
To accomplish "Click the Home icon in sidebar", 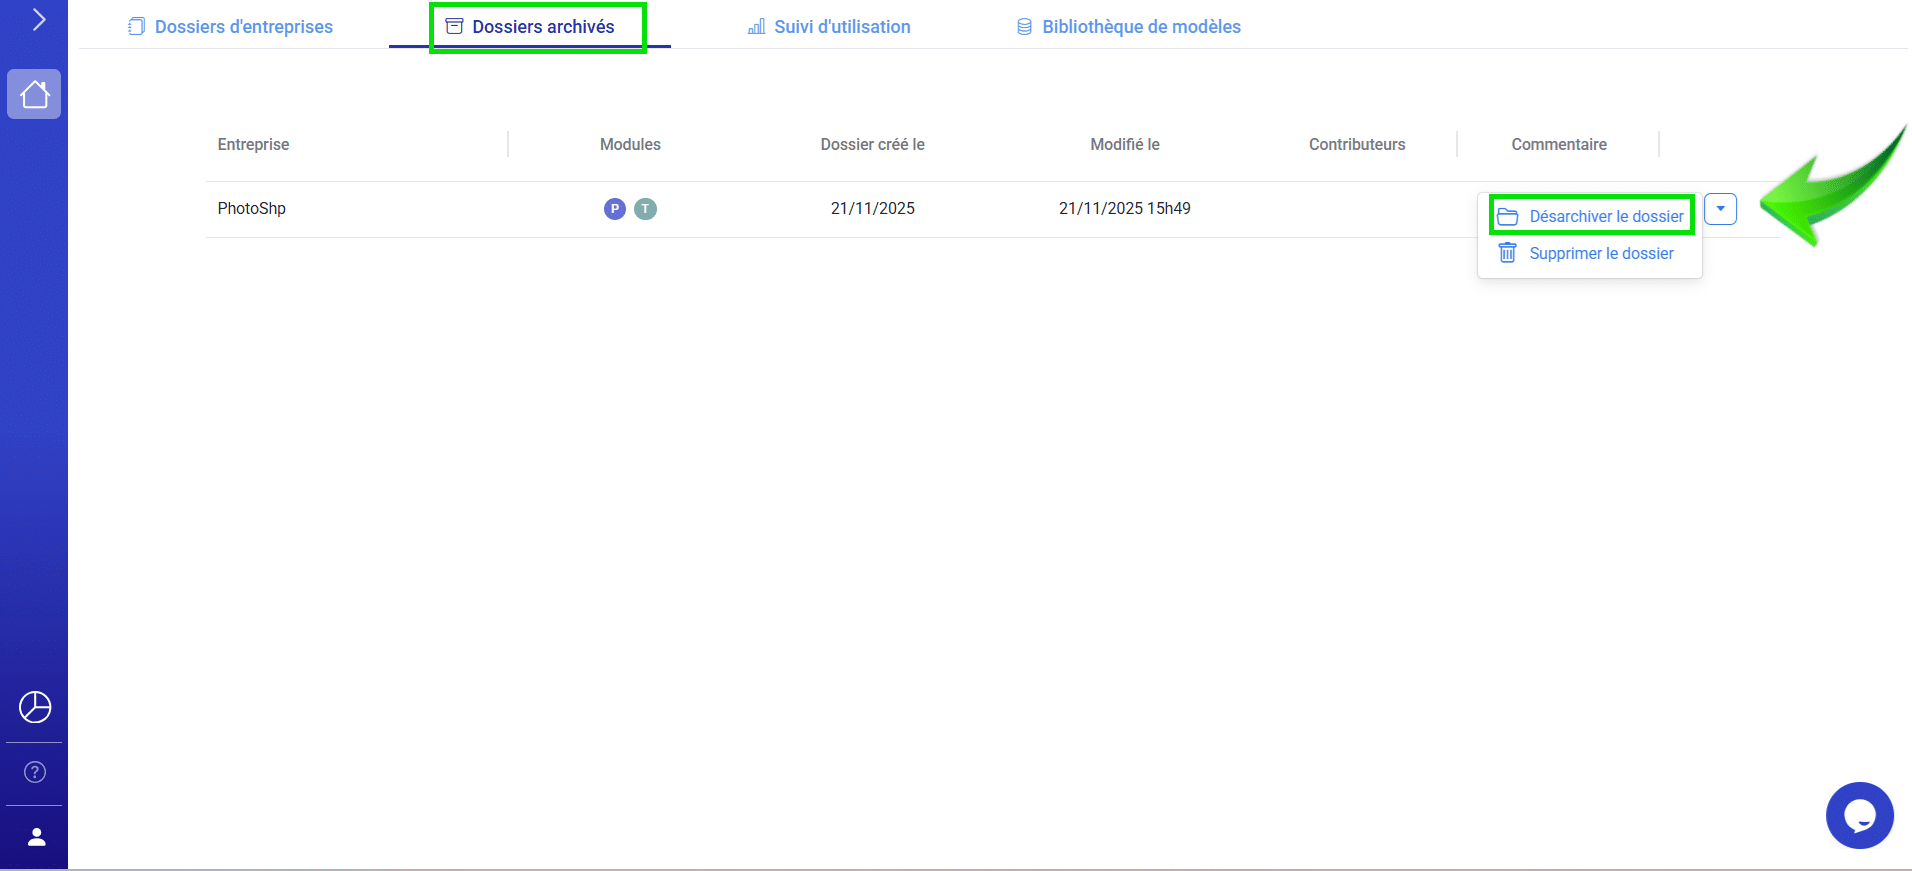I will 34,94.
